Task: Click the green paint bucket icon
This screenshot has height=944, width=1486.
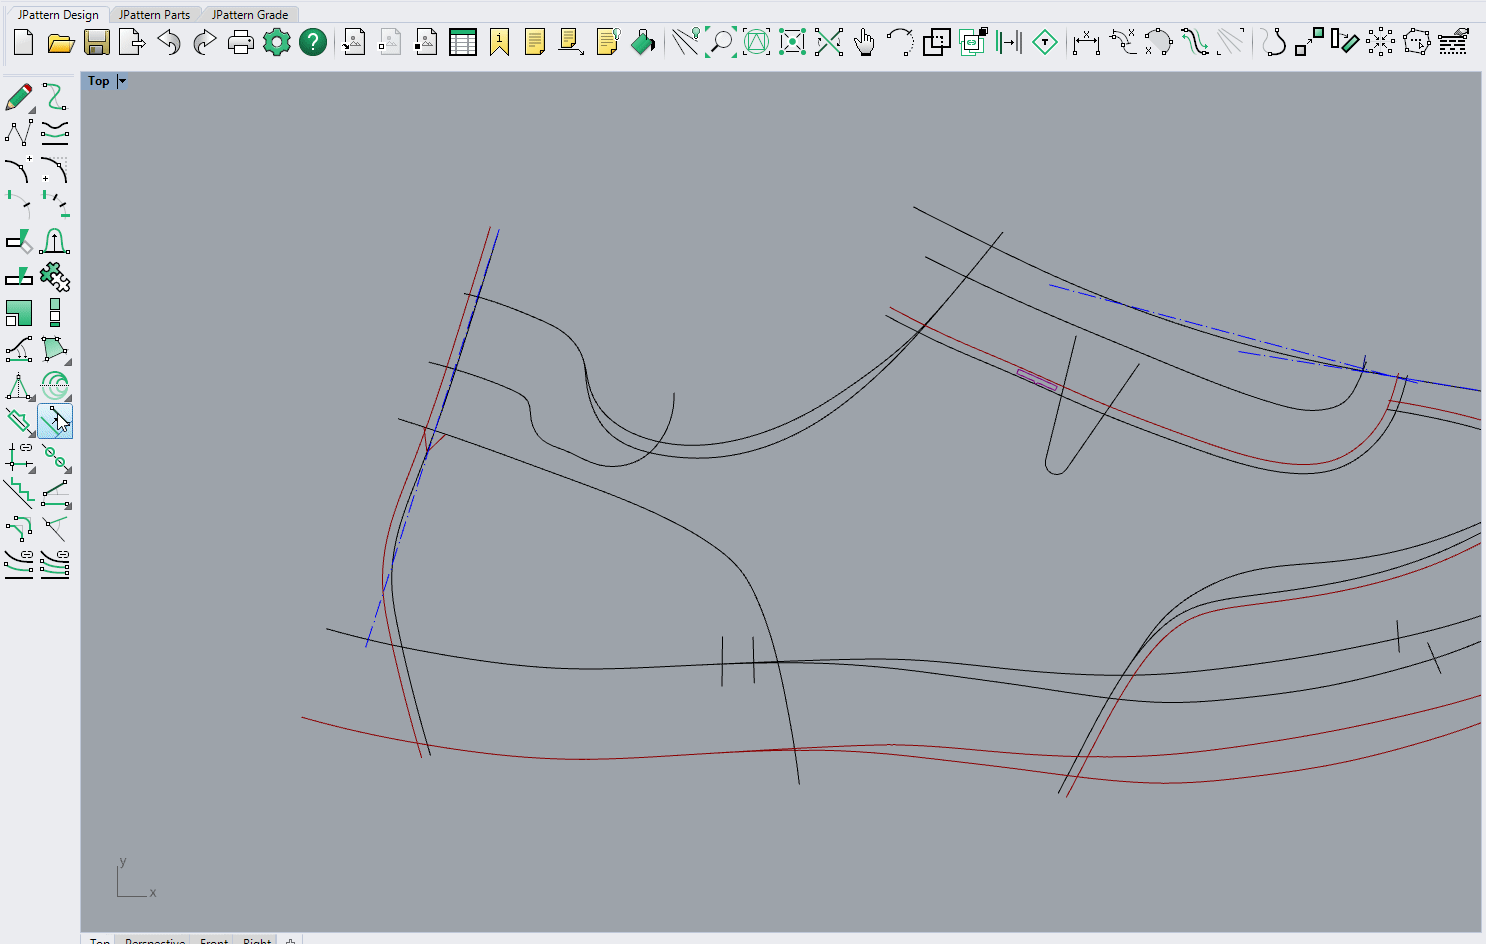Action: click(643, 42)
